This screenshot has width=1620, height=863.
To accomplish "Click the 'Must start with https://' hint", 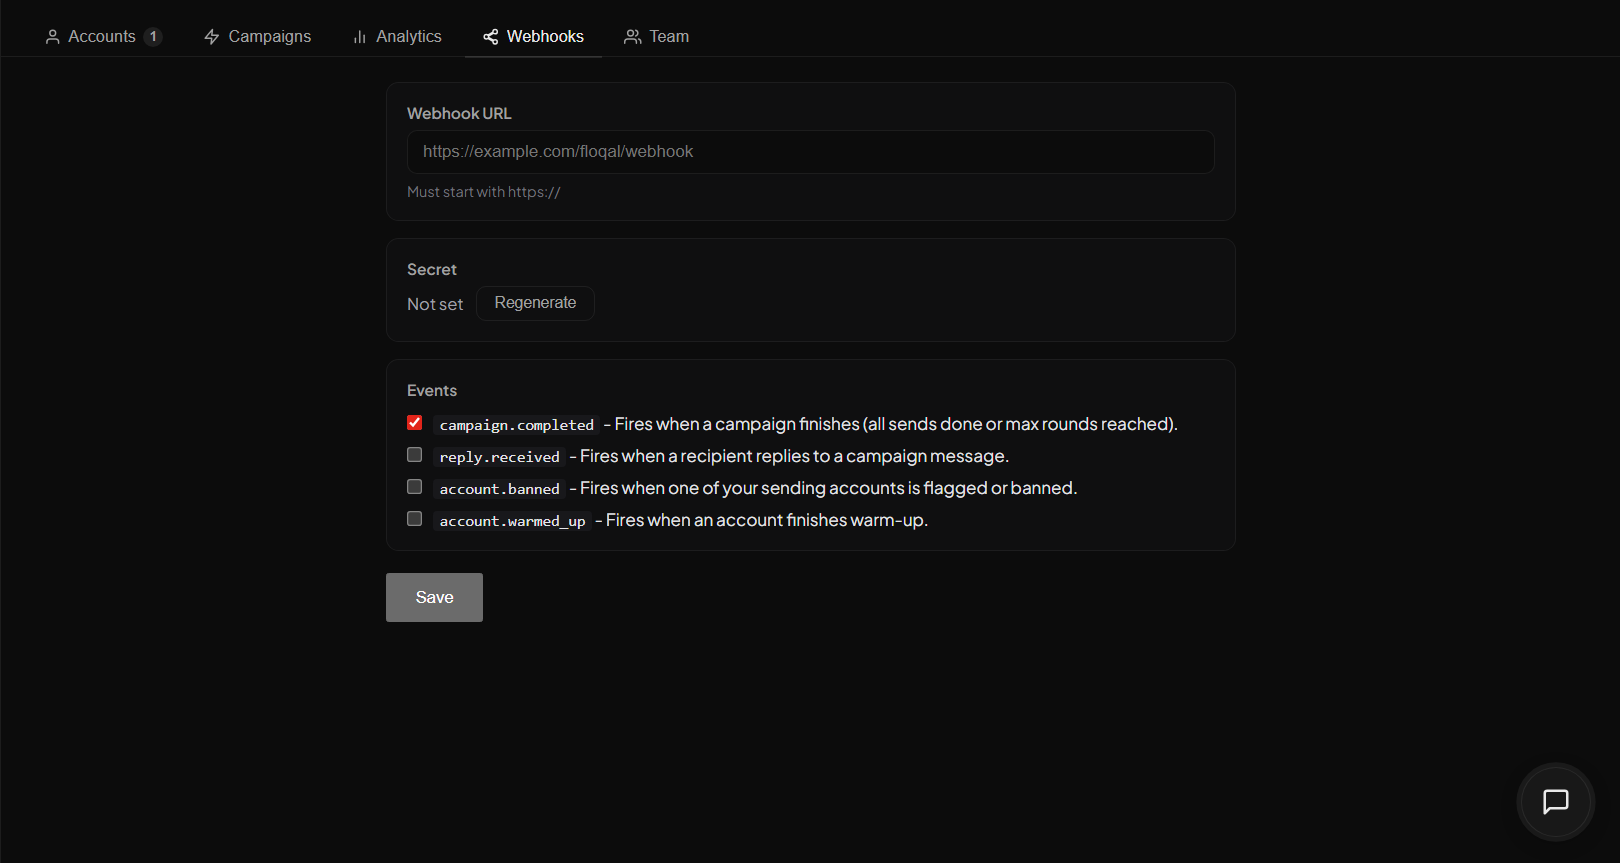I will [484, 192].
